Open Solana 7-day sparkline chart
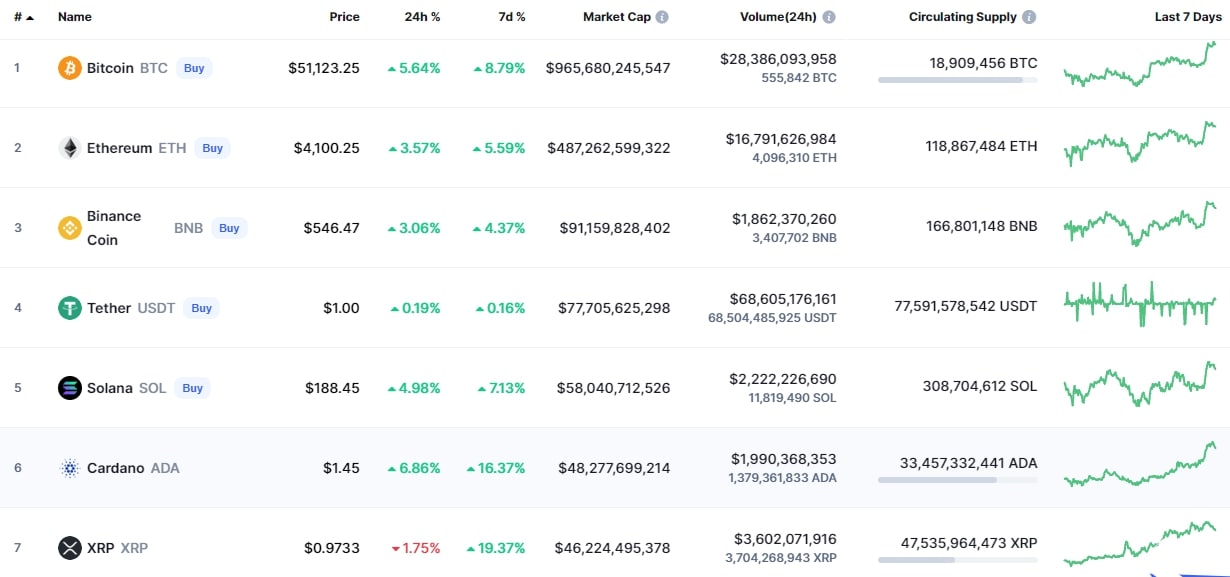 tap(1140, 384)
